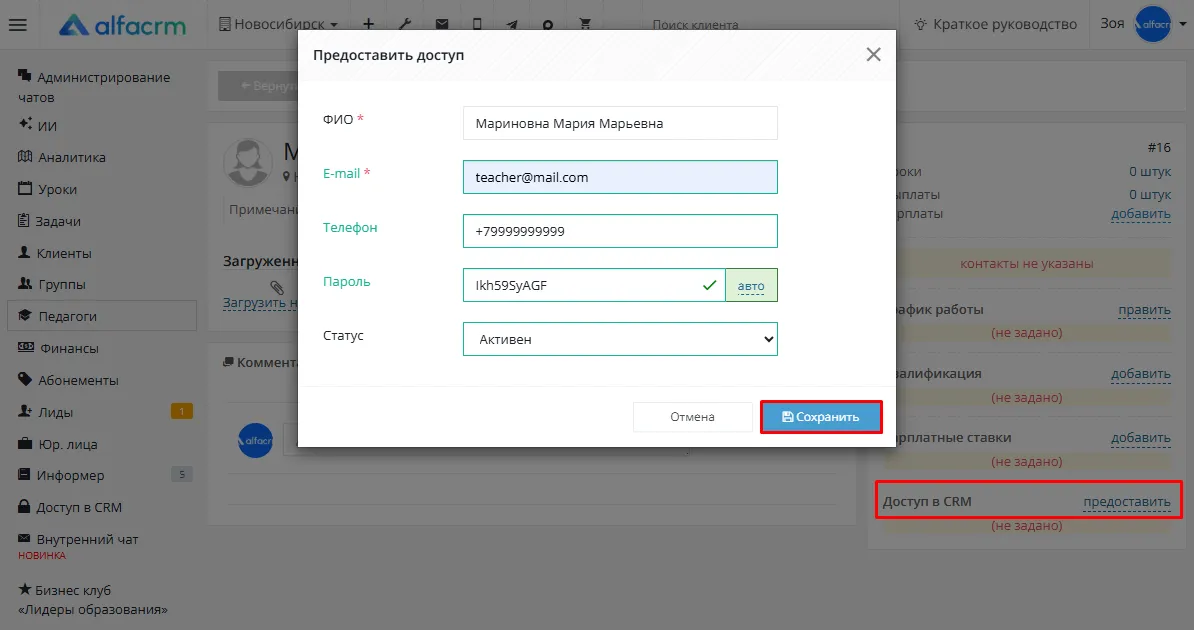Image resolution: width=1194 pixels, height=630 pixels.
Task: Click авто to generate password
Action: pos(751,286)
